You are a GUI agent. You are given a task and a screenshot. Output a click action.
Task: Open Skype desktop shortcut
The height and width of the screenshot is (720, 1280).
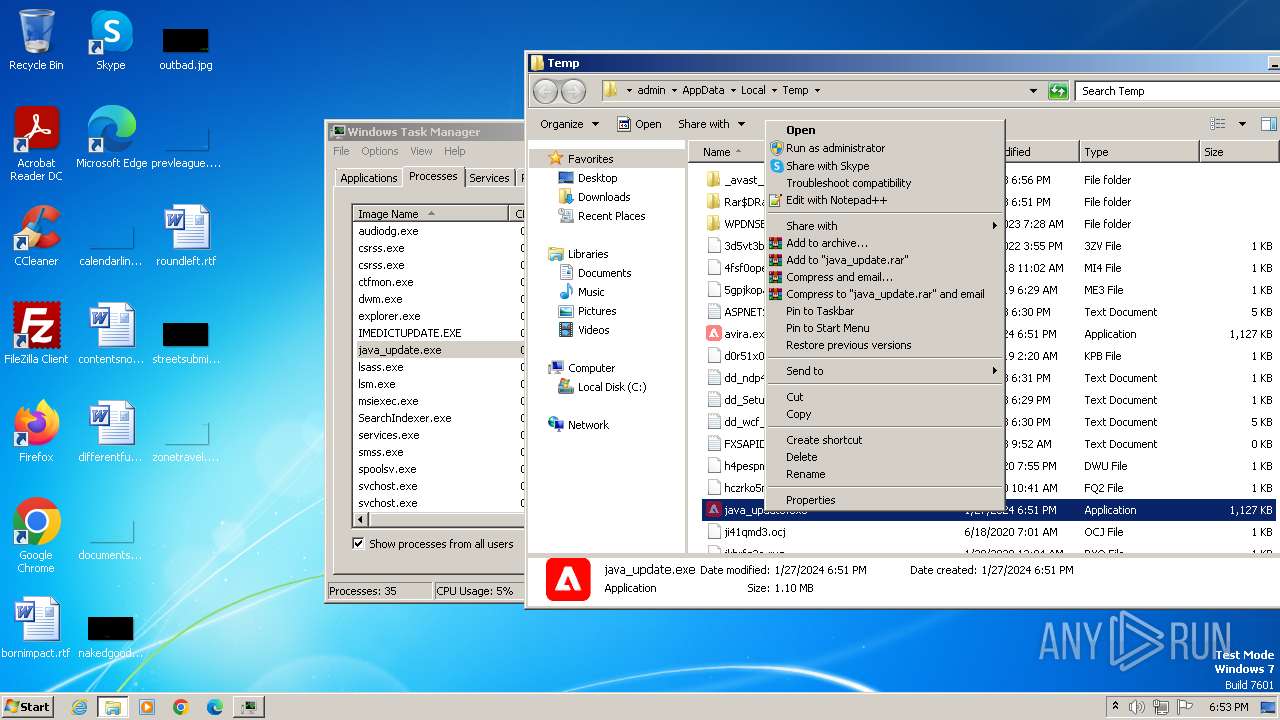pos(111,40)
